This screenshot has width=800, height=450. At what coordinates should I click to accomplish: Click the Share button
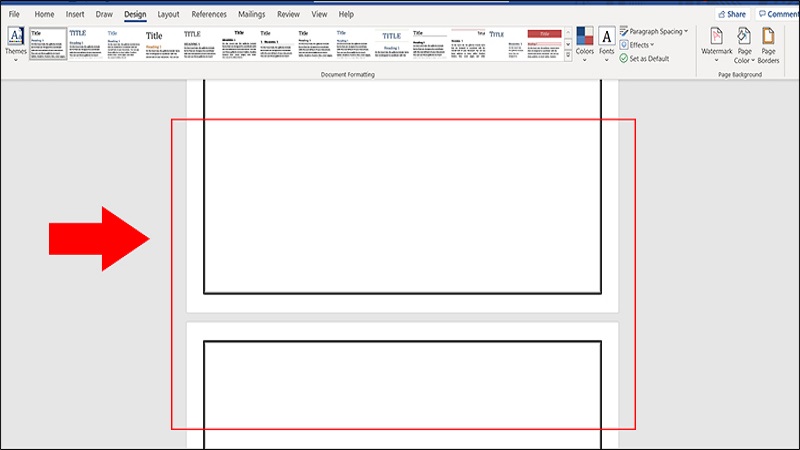(x=732, y=15)
